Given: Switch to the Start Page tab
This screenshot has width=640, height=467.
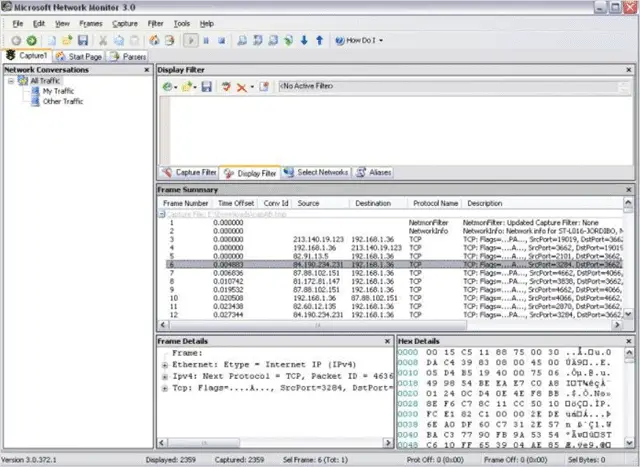Looking at the screenshot, I should (79, 56).
